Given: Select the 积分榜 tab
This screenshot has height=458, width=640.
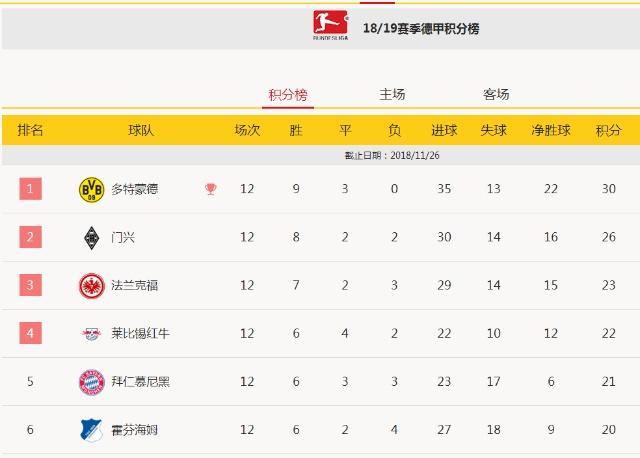Looking at the screenshot, I should click(288, 95).
